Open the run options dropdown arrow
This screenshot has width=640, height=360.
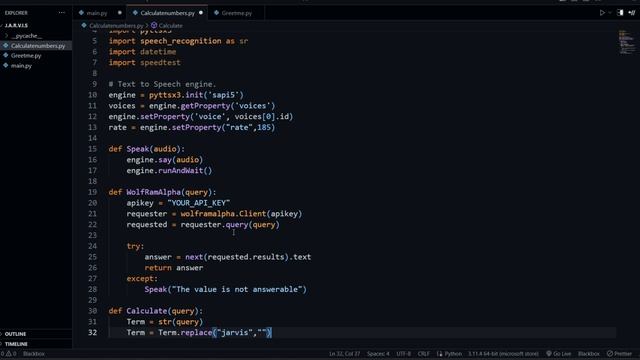click(610, 13)
